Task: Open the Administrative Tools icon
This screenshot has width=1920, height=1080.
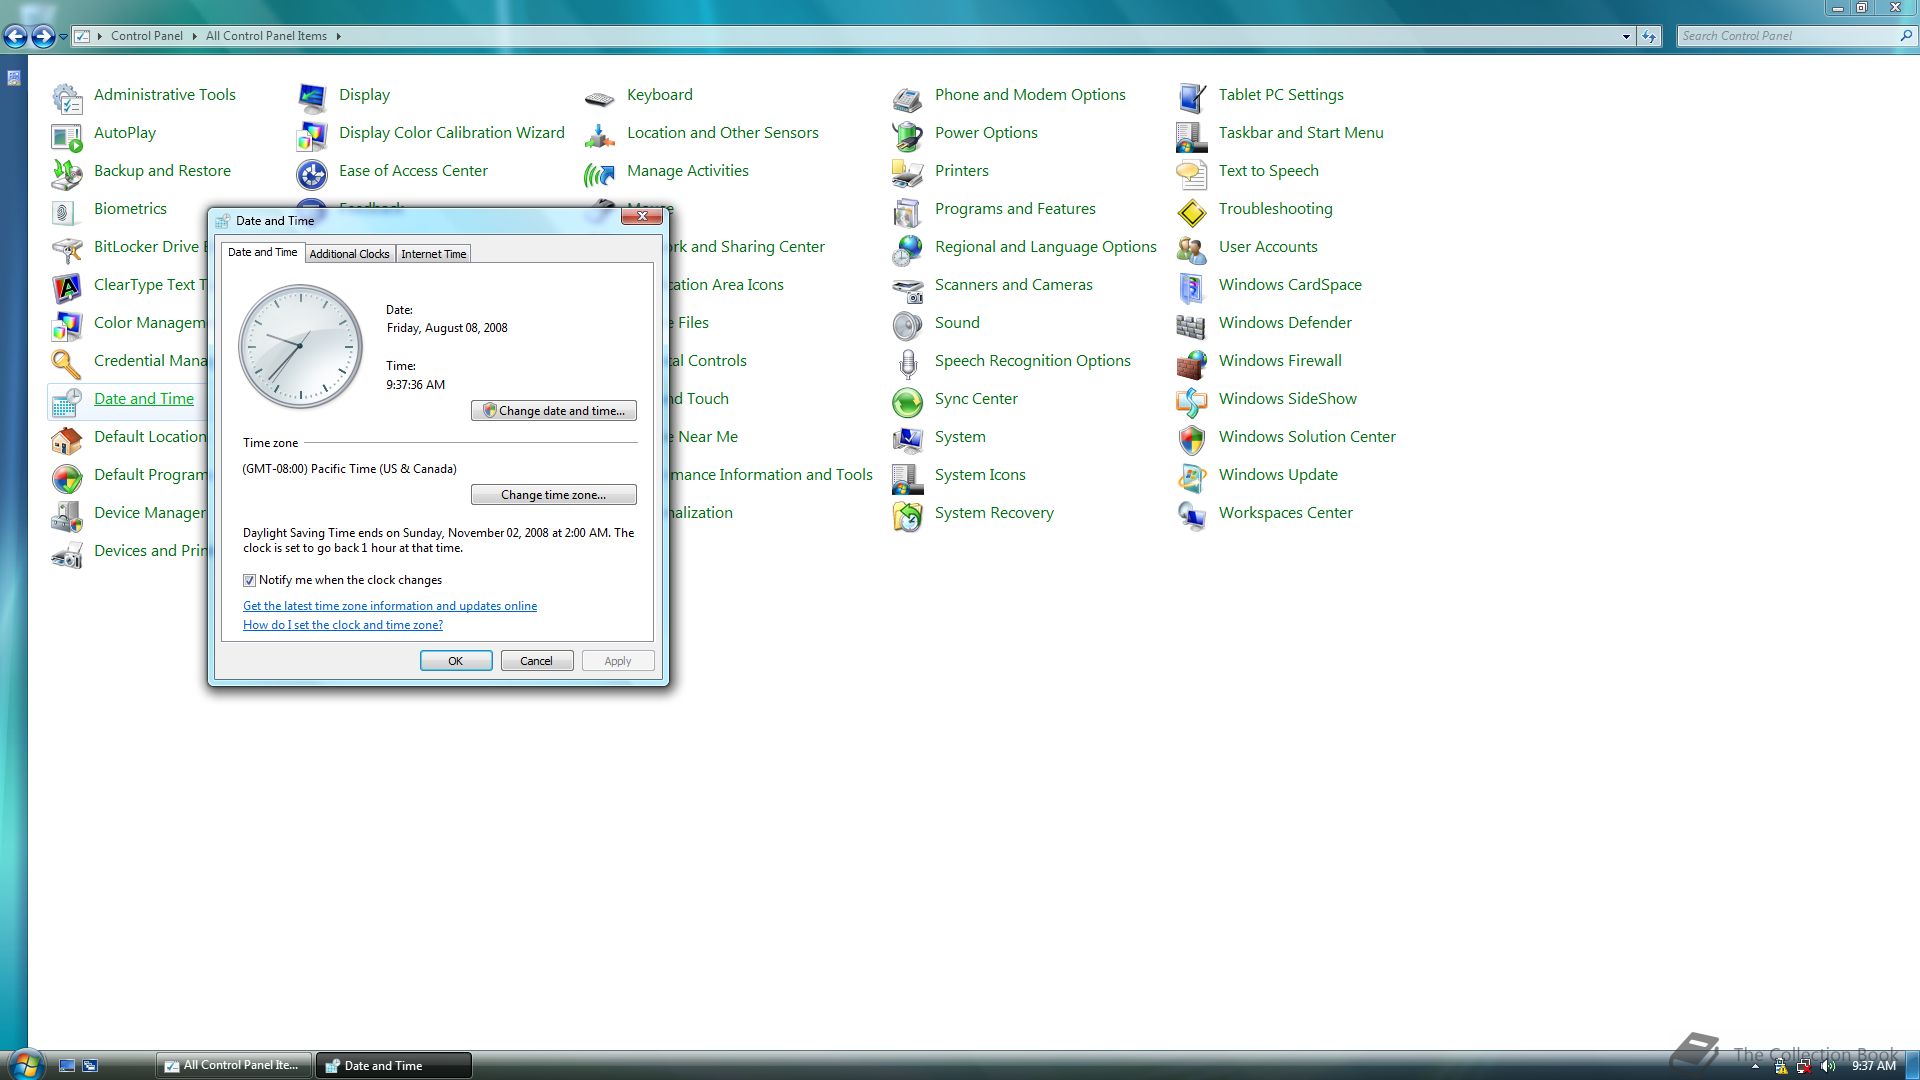Action: (x=67, y=97)
